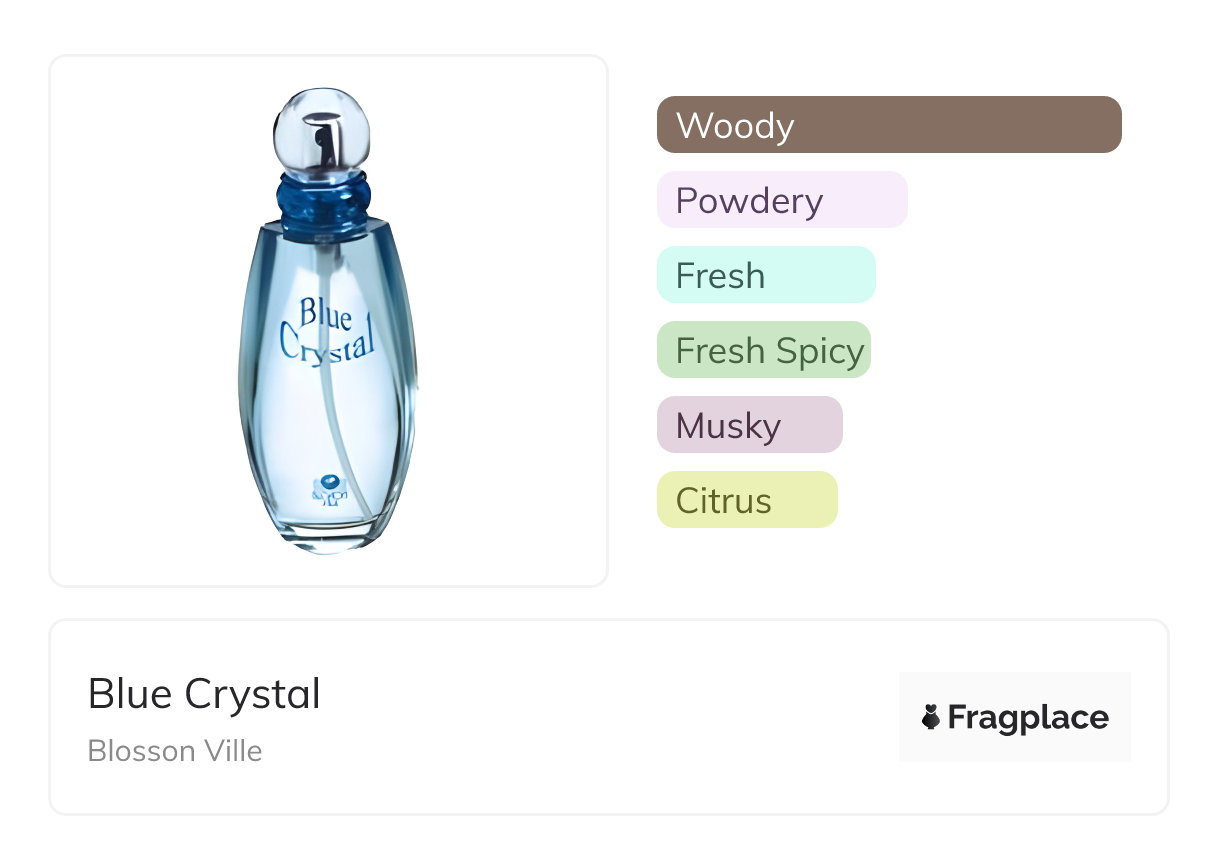Click the yellow Citrus accord tag

746,500
